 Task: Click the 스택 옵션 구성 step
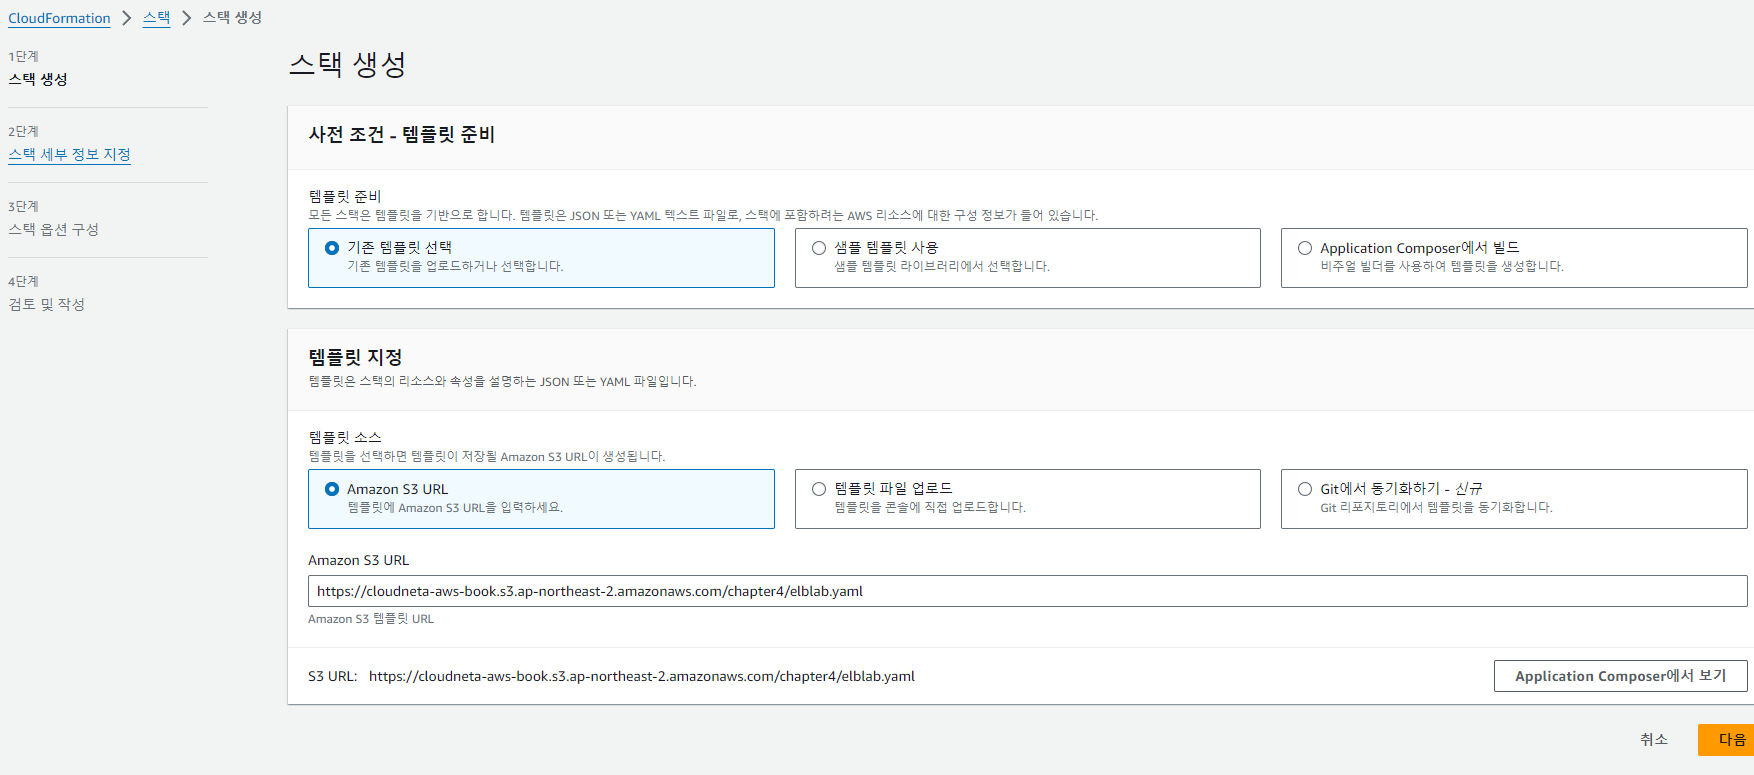click(x=53, y=229)
